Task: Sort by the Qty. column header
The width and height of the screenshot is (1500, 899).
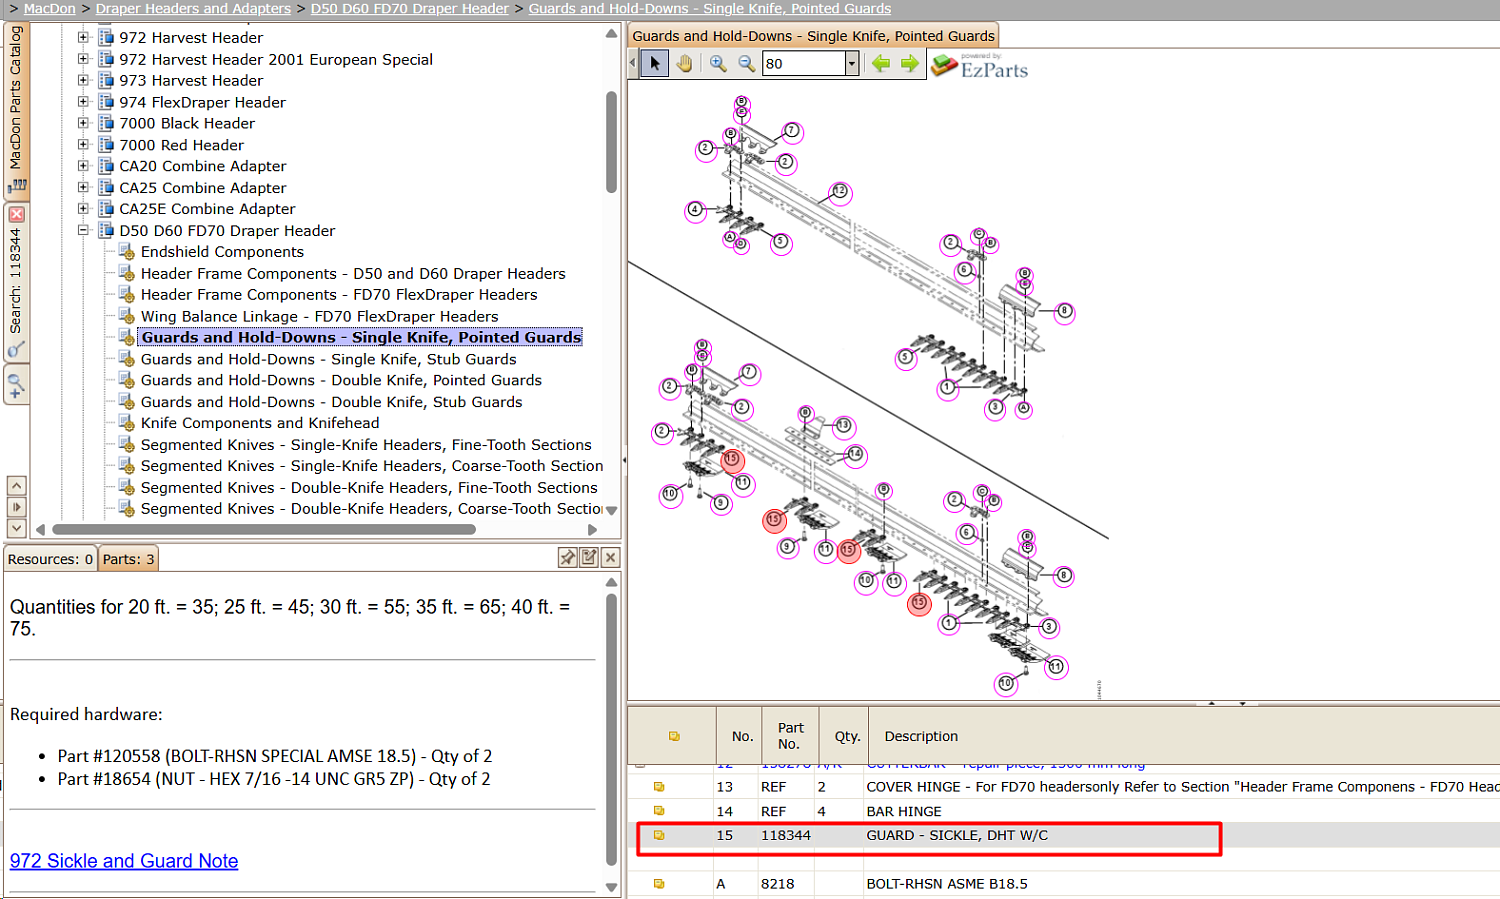Action: (847, 736)
